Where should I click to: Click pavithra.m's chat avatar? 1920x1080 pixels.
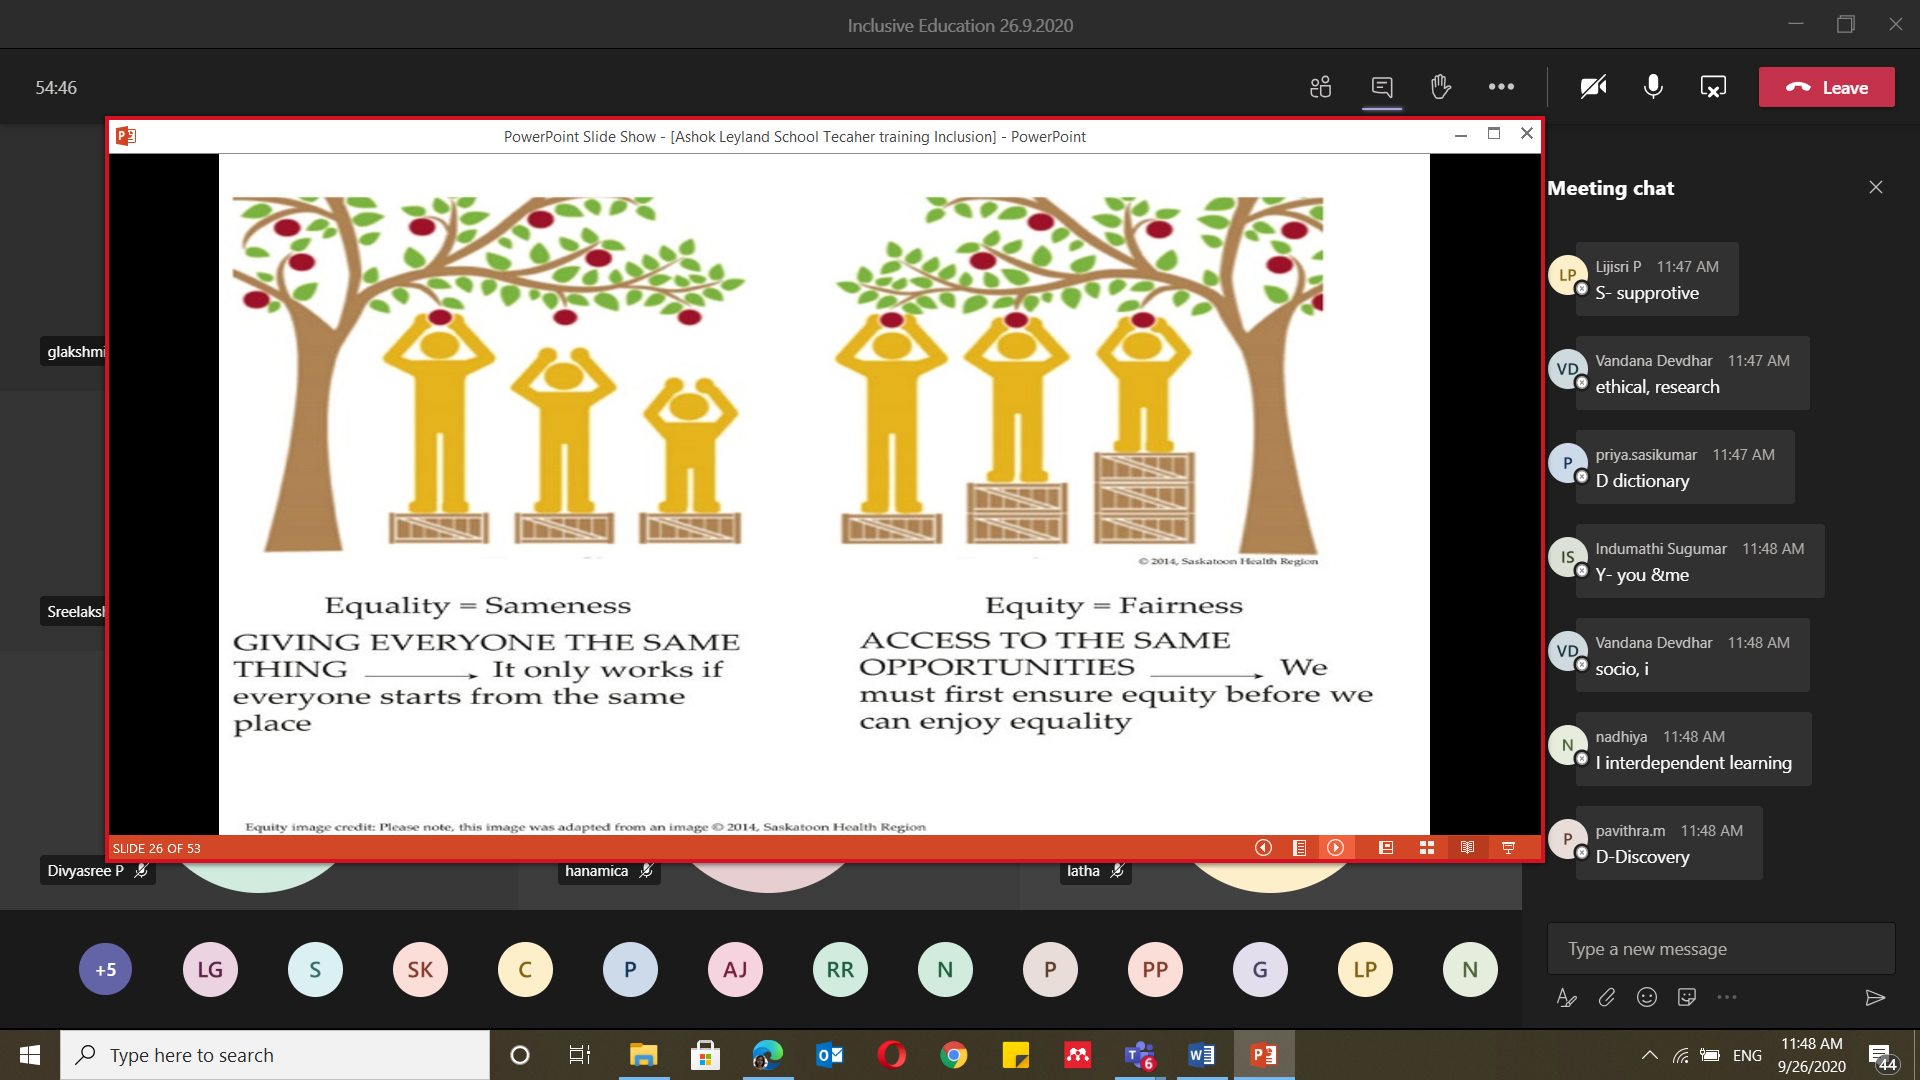[x=1567, y=839]
